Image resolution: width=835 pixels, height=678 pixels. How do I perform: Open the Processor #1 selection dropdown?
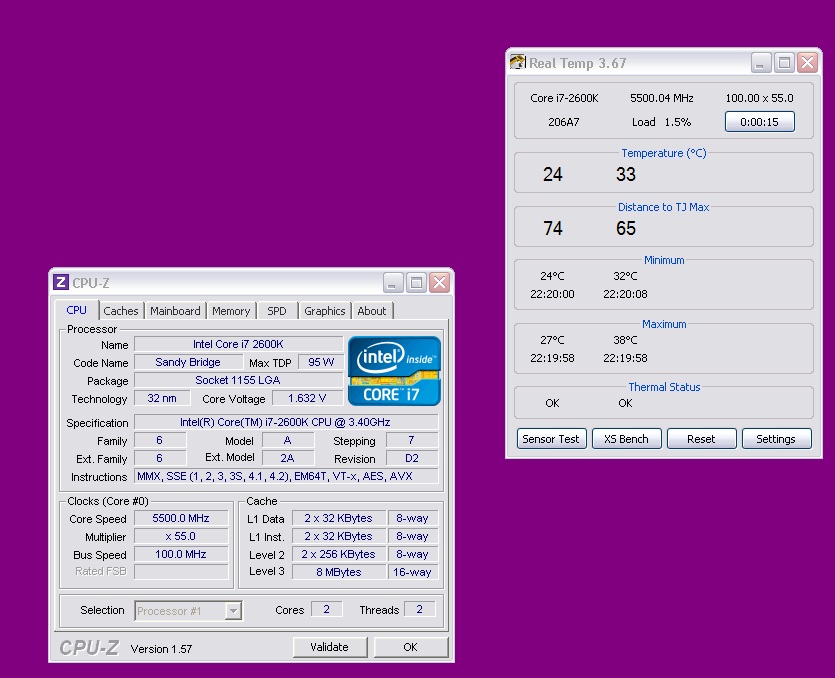pos(233,610)
